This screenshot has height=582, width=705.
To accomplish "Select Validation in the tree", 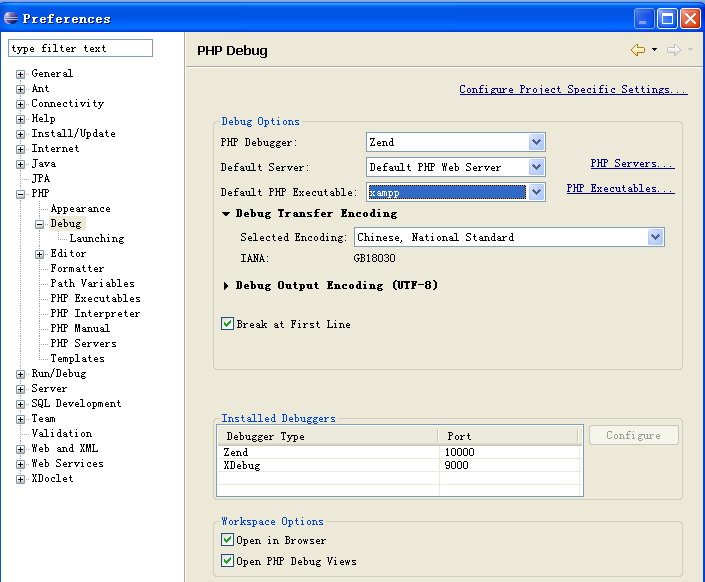I will click(x=62, y=434).
